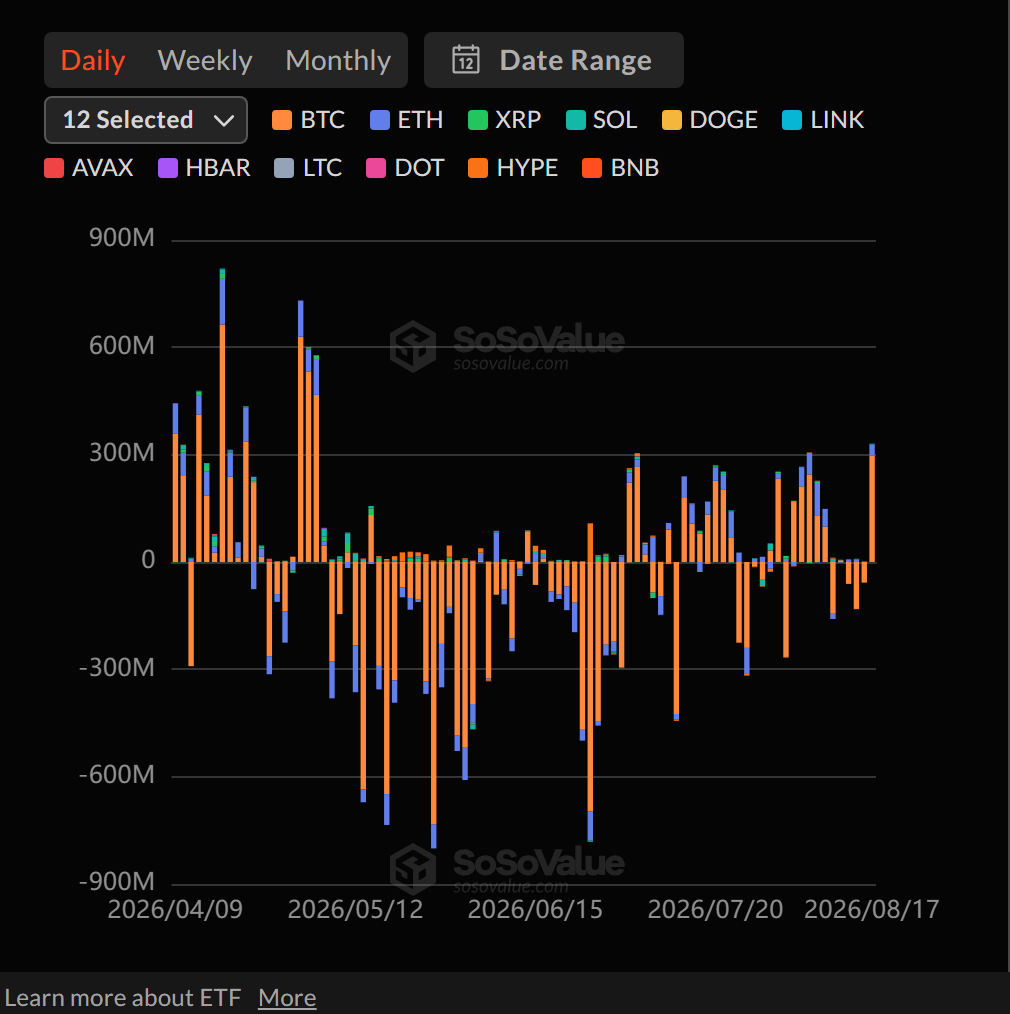Click the orange HYPE color swatch
Screen dimensions: 1010x1014
(478, 168)
